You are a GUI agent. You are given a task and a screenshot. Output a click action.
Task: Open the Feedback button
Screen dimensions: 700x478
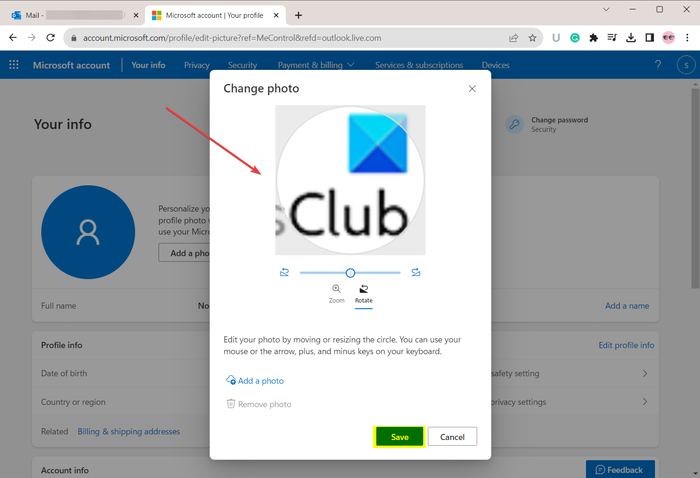(620, 470)
